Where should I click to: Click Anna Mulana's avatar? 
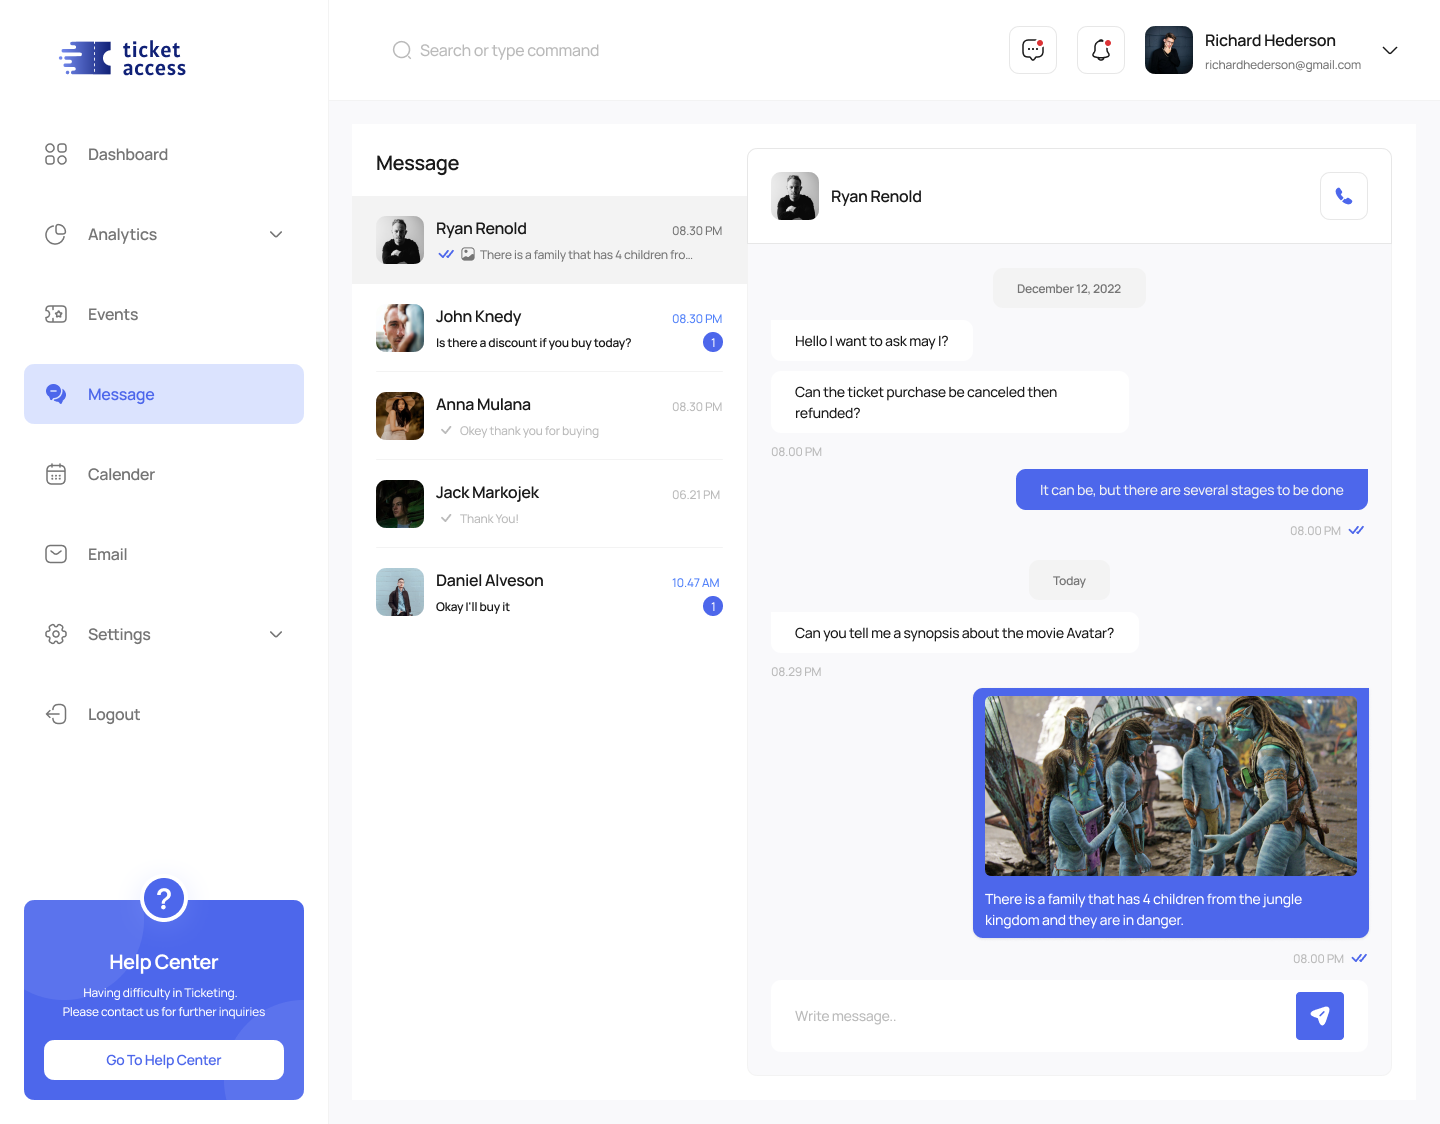click(x=400, y=416)
